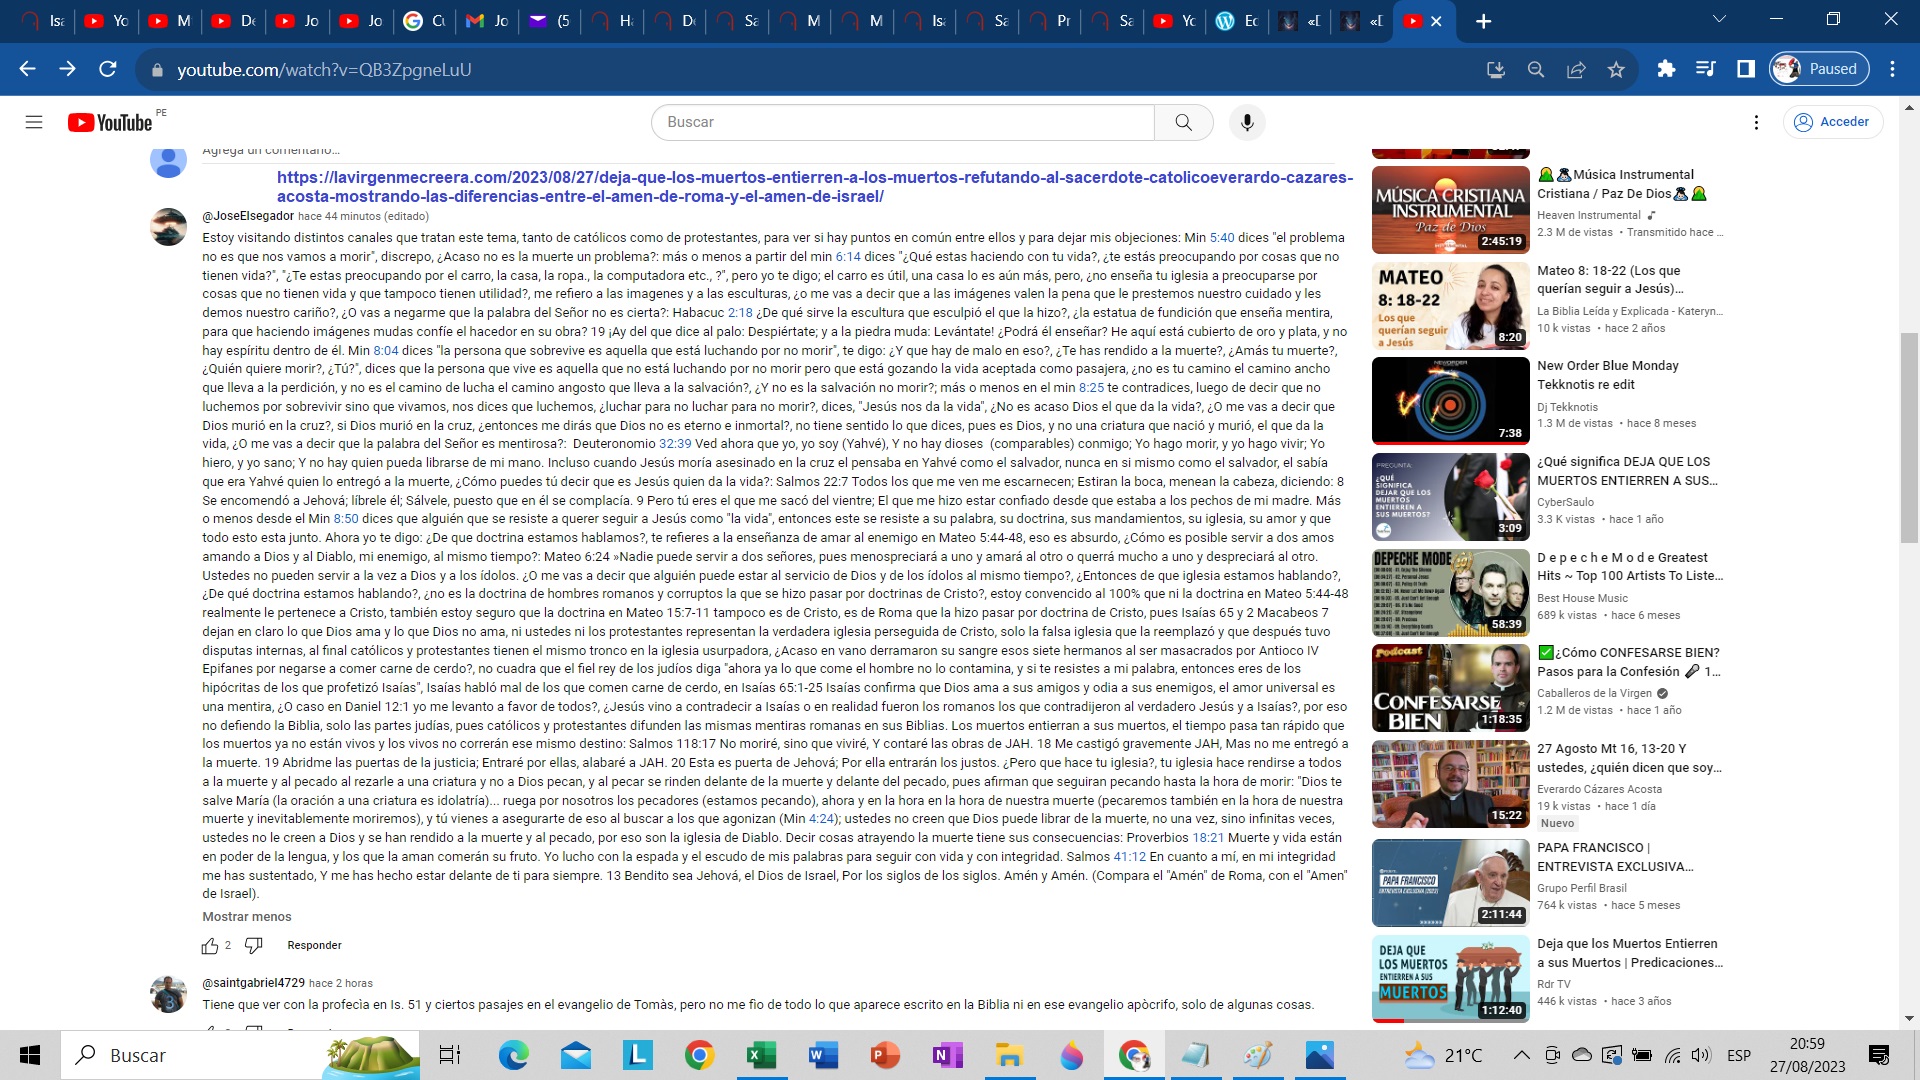This screenshot has width=1920, height=1080.
Task: Like the @JoseElsegador comment
Action: 210,946
